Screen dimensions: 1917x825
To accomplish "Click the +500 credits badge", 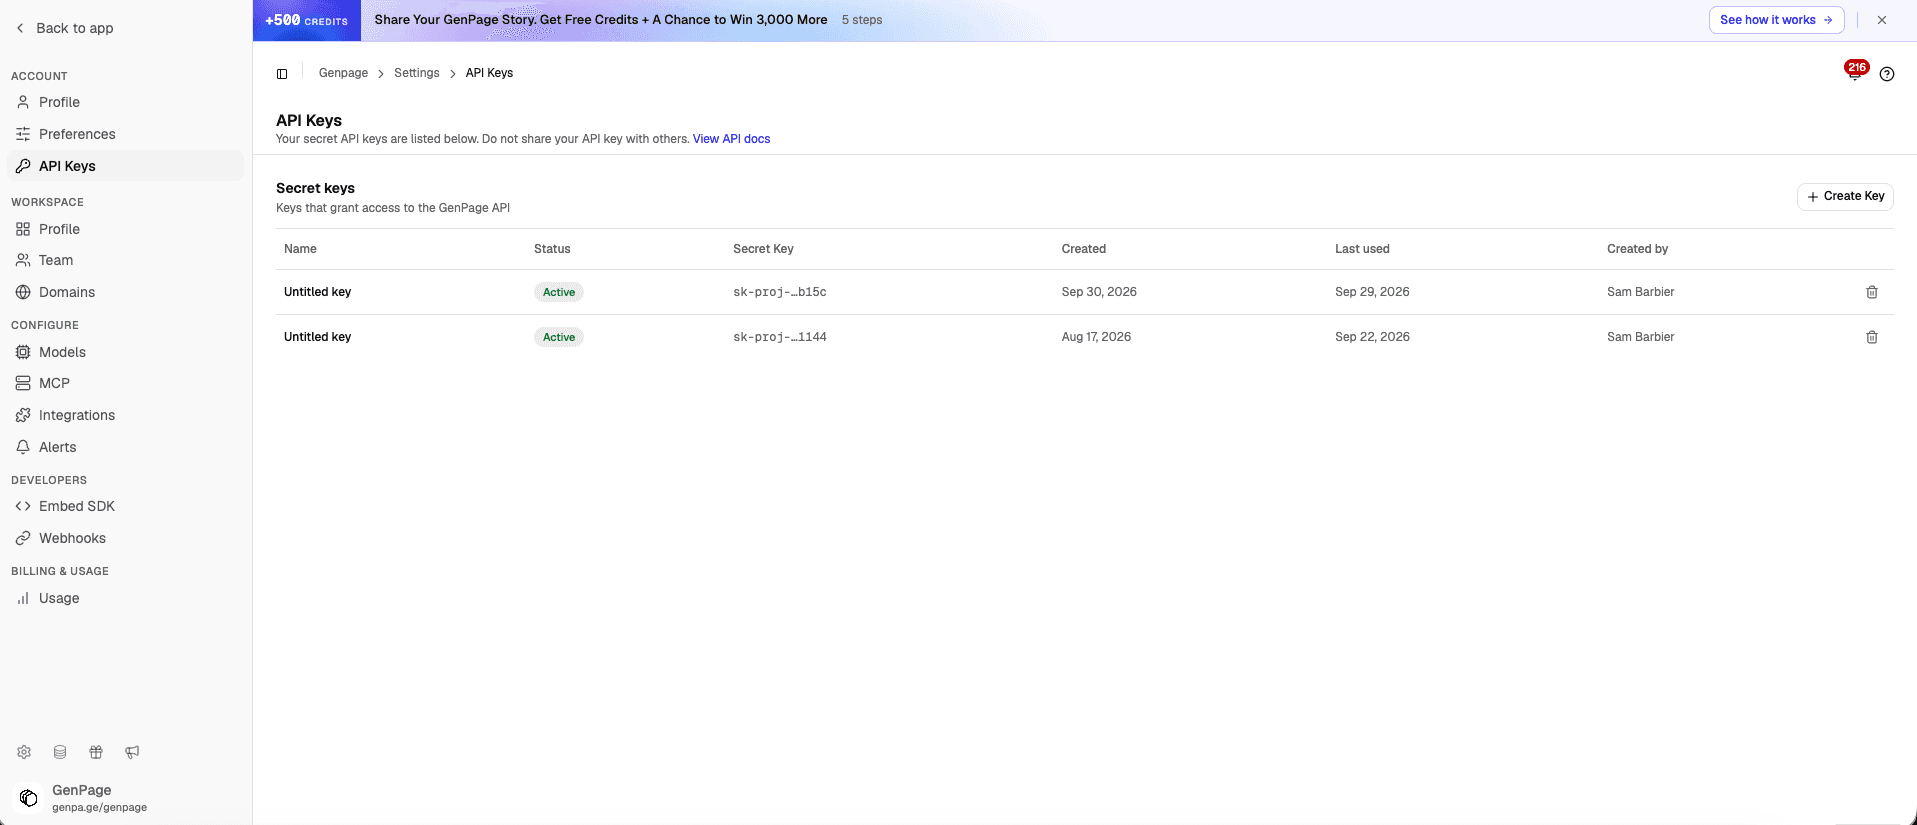I will (x=306, y=20).
